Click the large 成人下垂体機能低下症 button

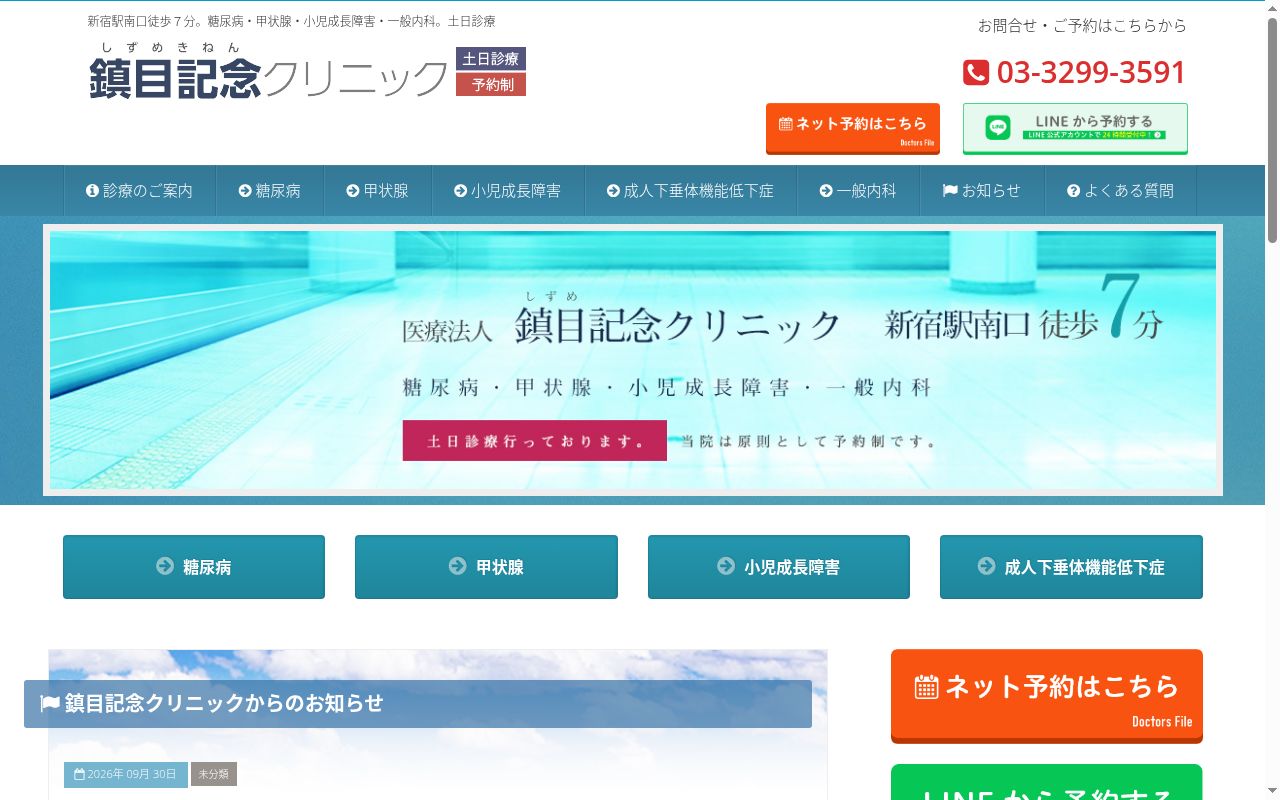(1071, 567)
